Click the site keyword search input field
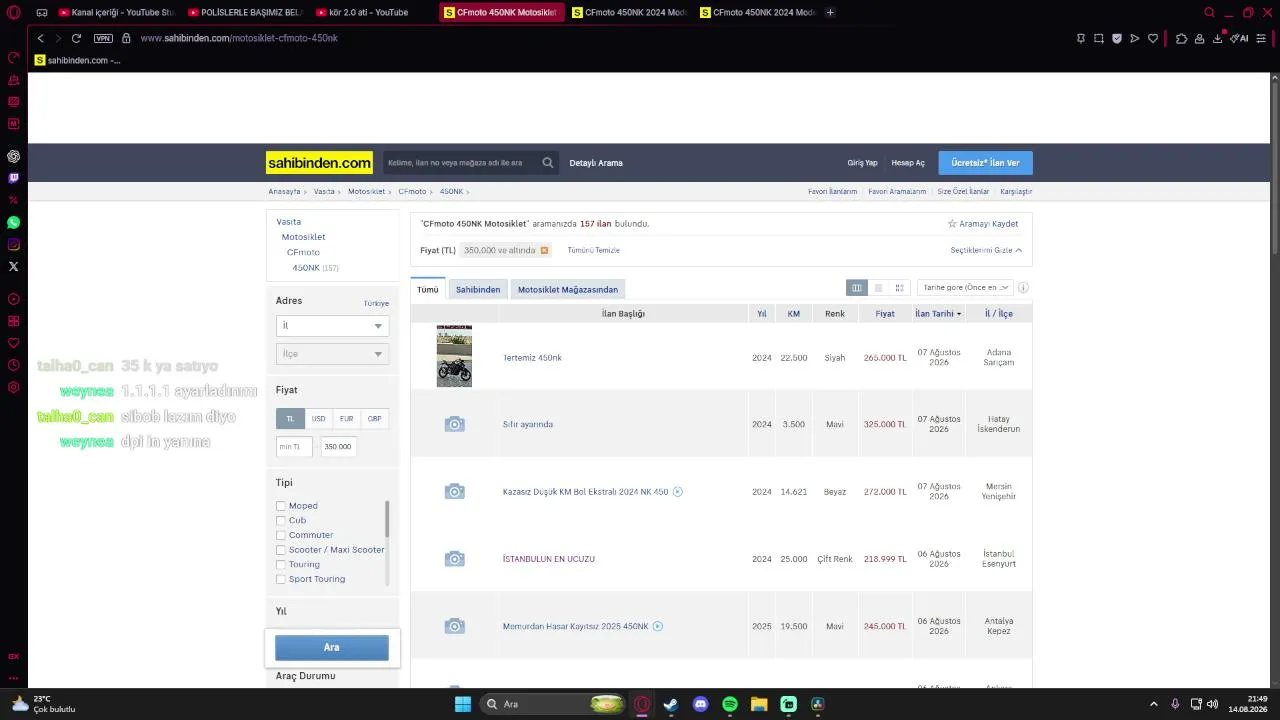 click(462, 163)
